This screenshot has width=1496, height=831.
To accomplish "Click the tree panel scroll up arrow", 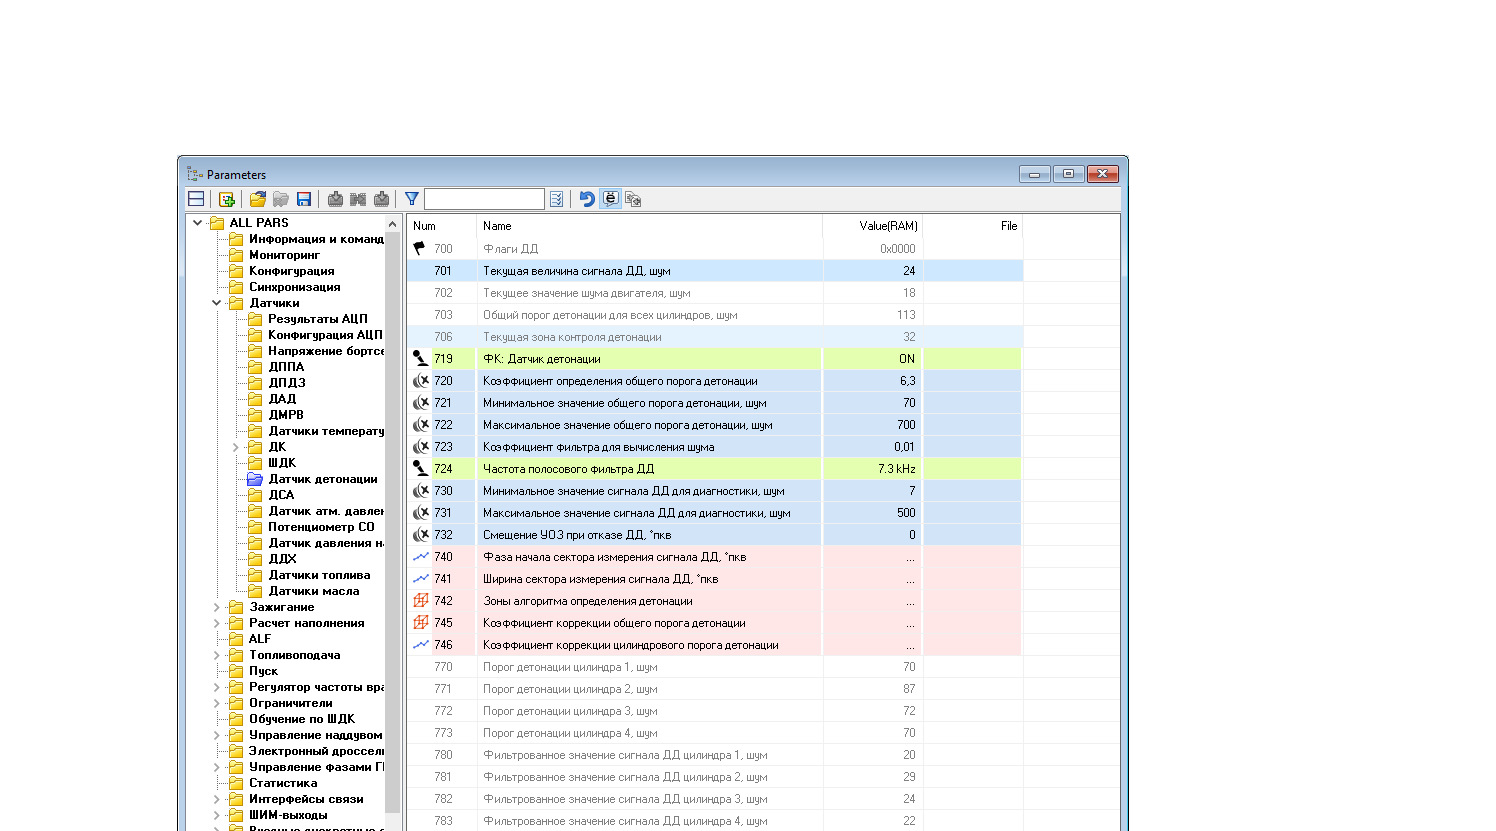I will click(x=392, y=224).
